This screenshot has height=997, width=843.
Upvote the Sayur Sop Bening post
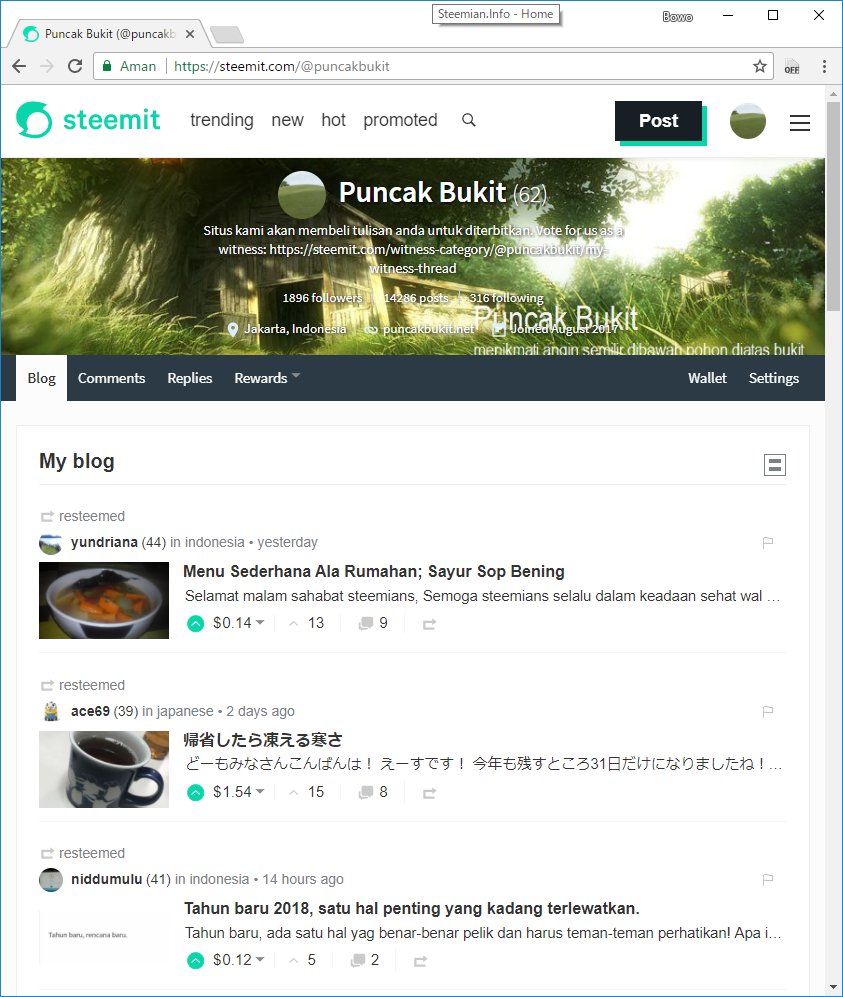(x=196, y=624)
